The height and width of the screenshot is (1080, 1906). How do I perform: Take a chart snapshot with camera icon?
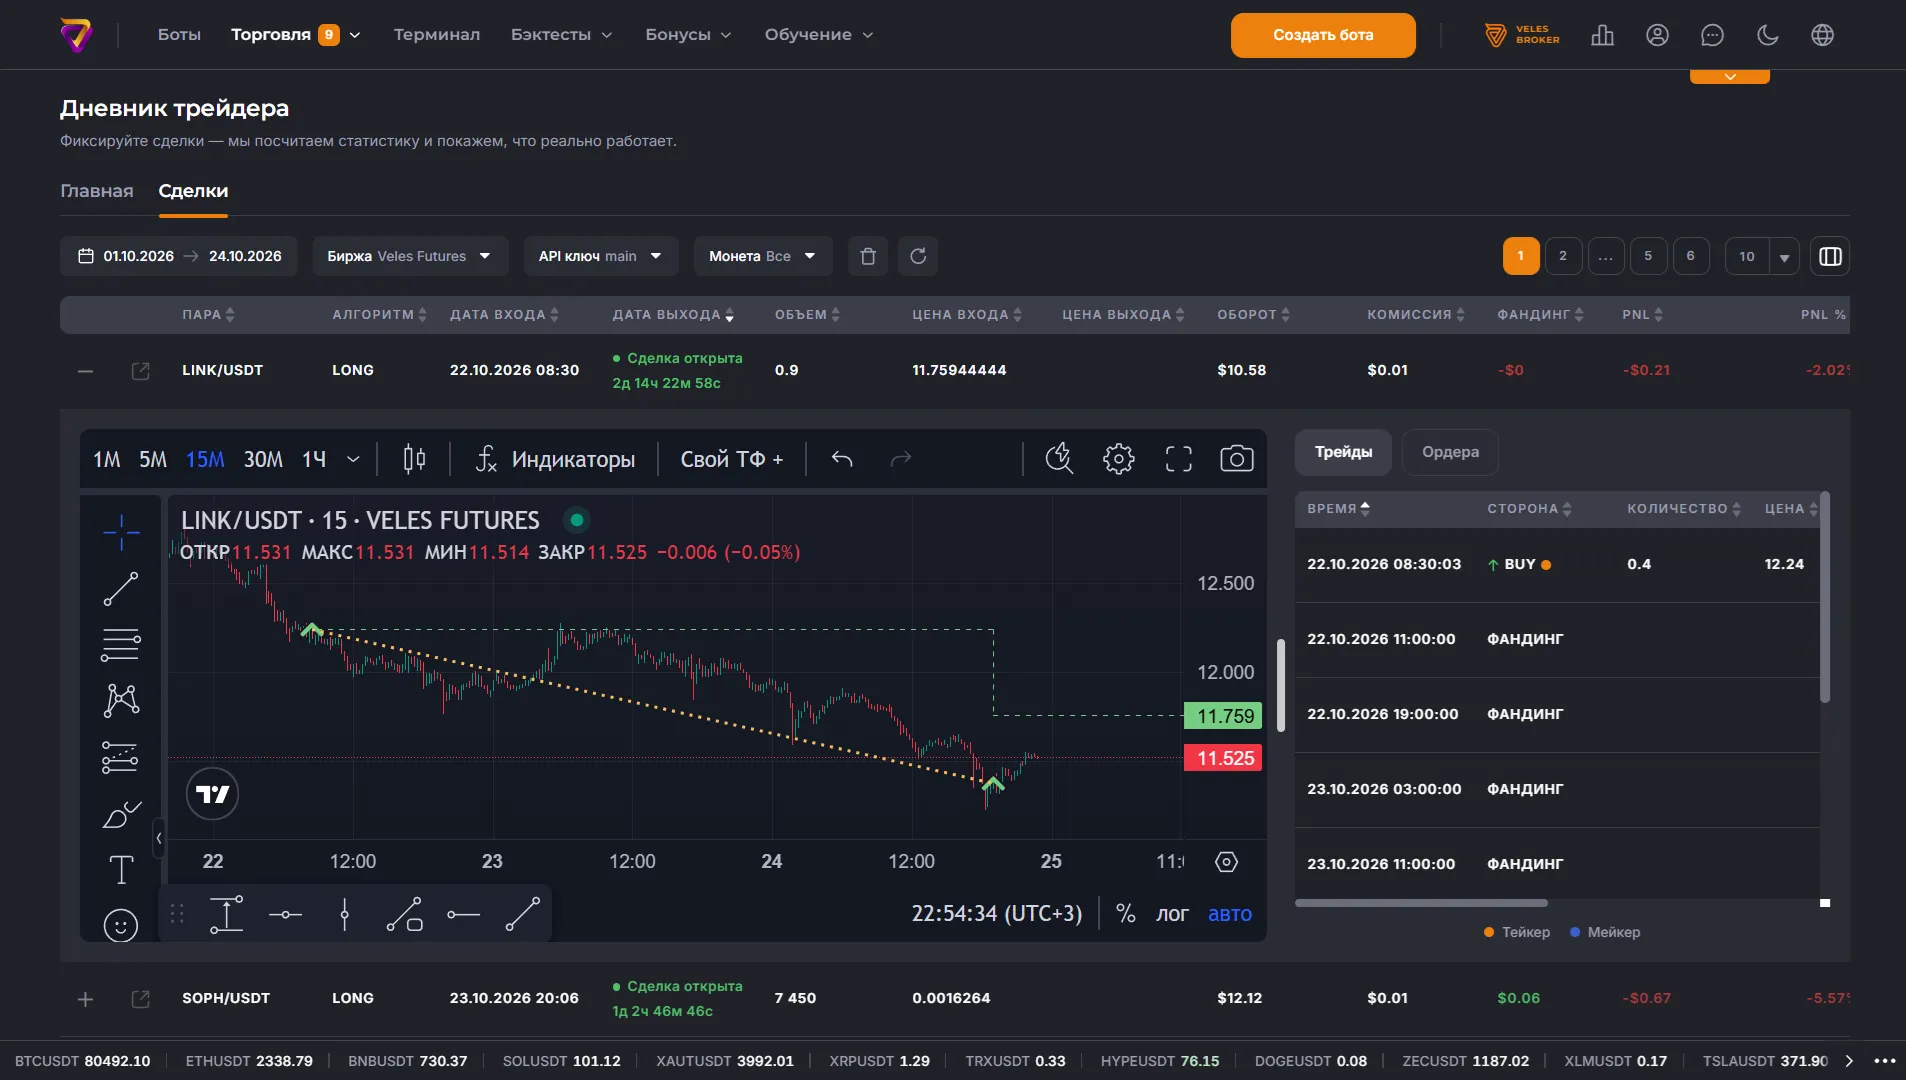point(1237,459)
